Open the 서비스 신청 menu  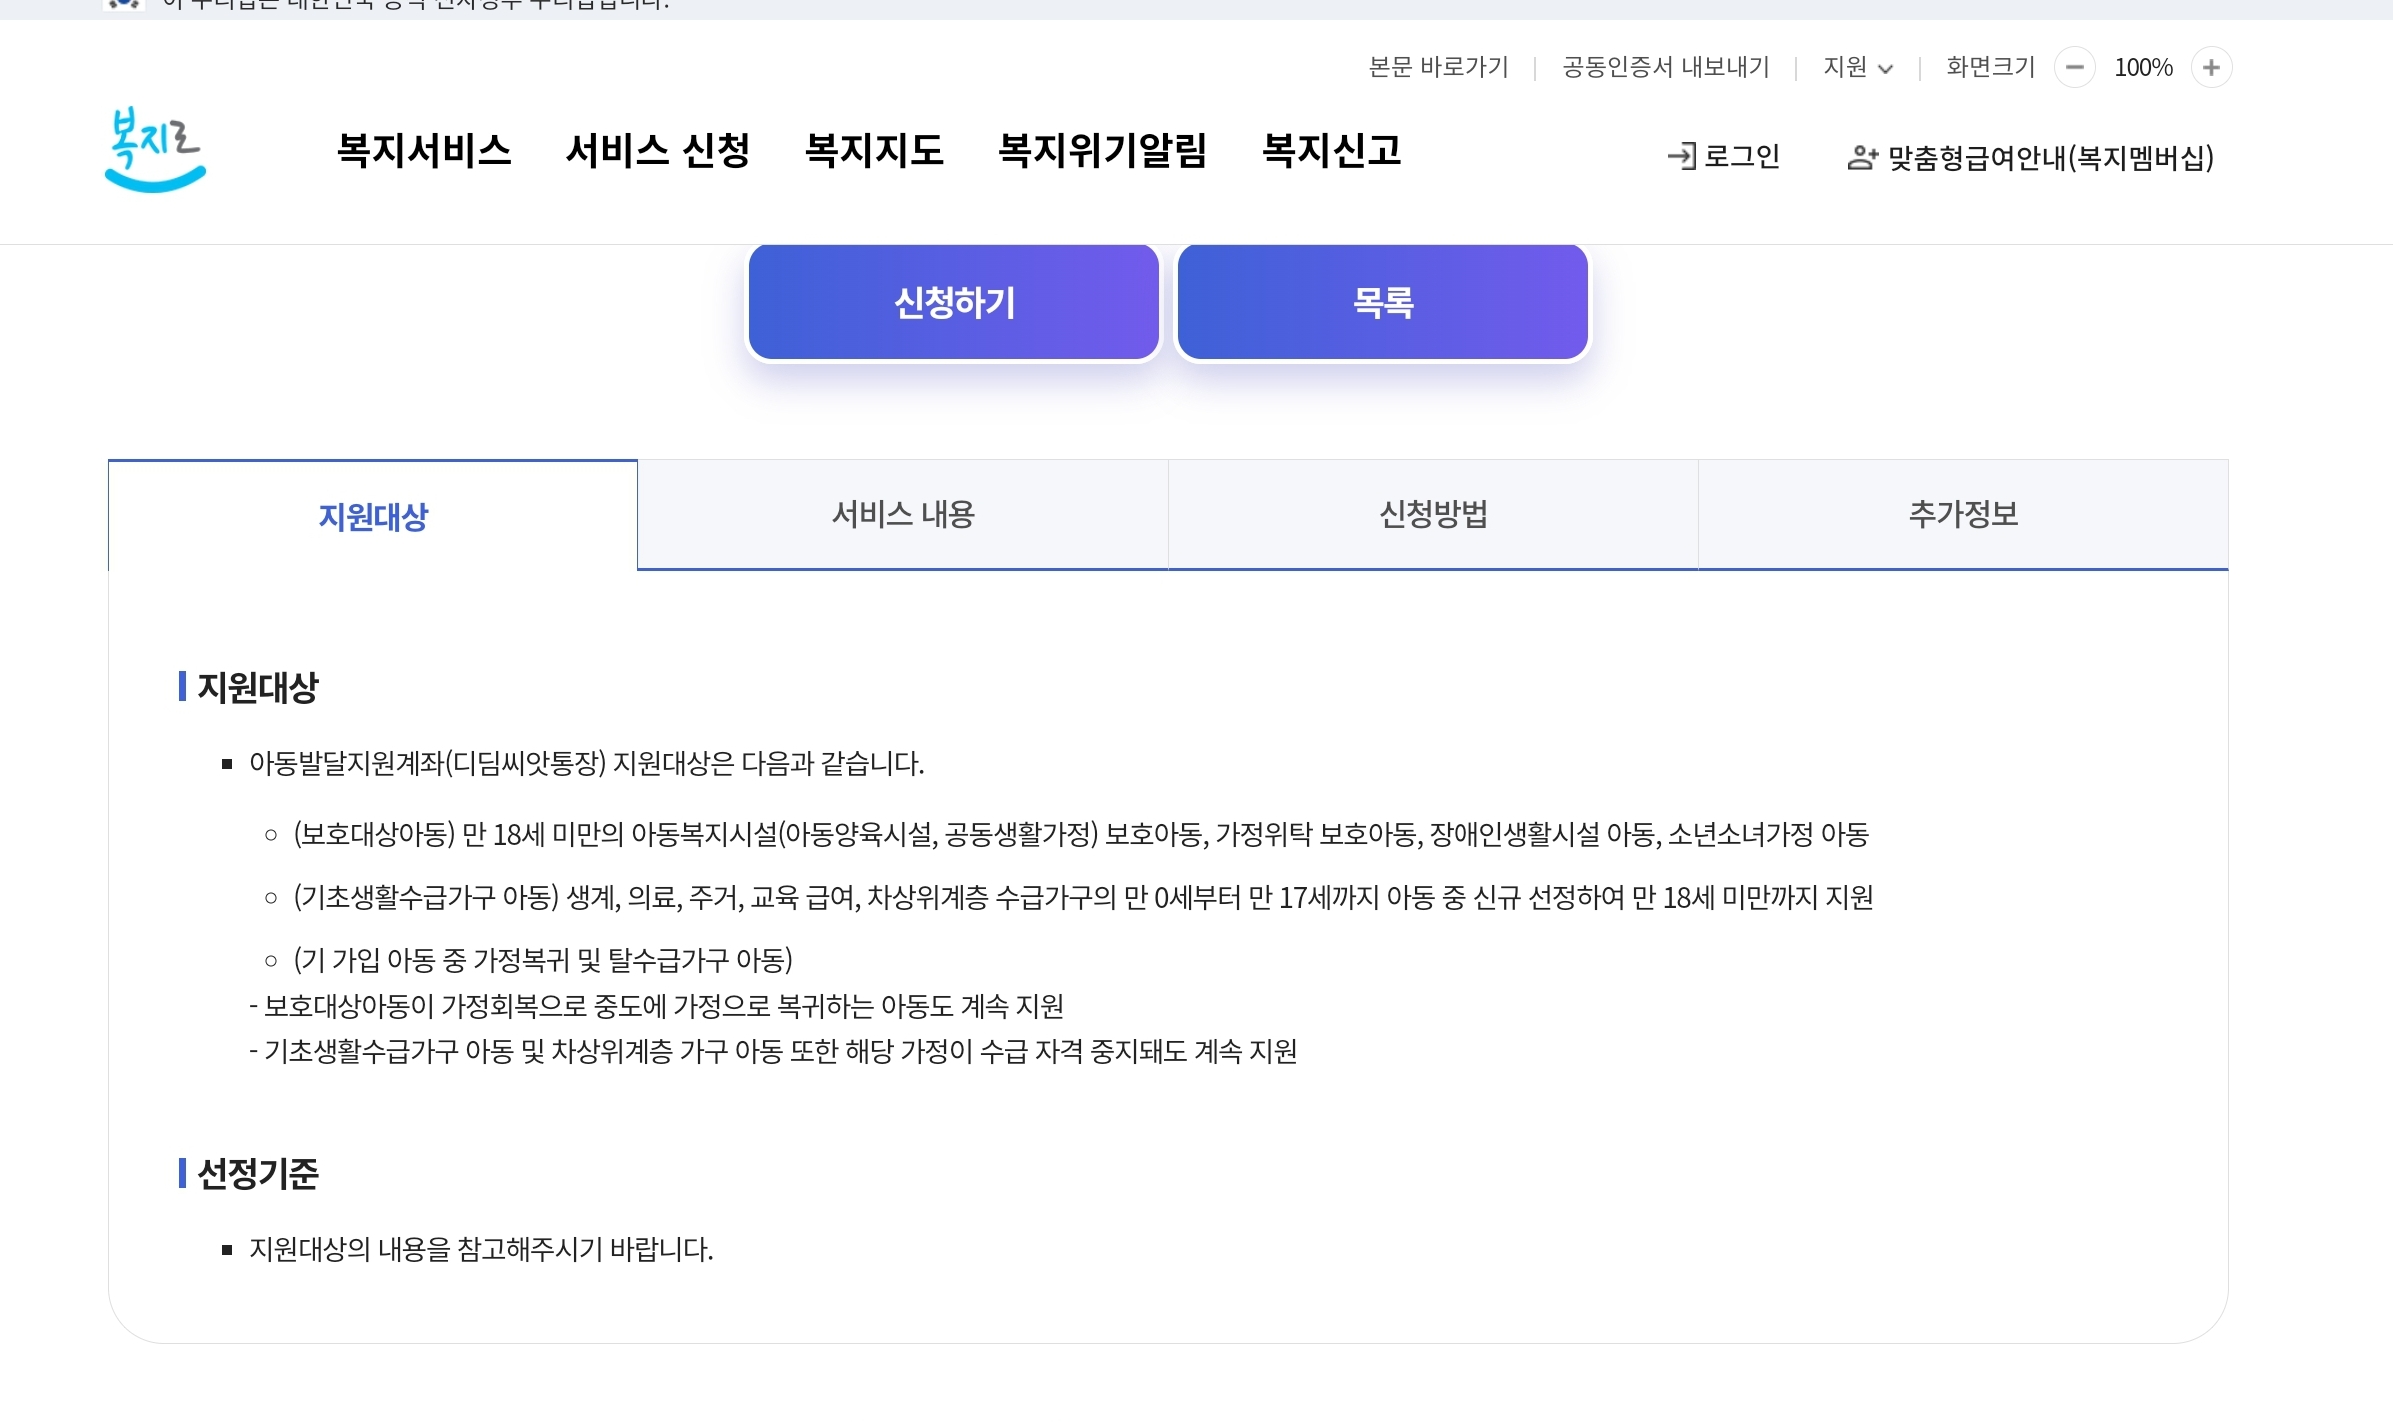(x=658, y=151)
